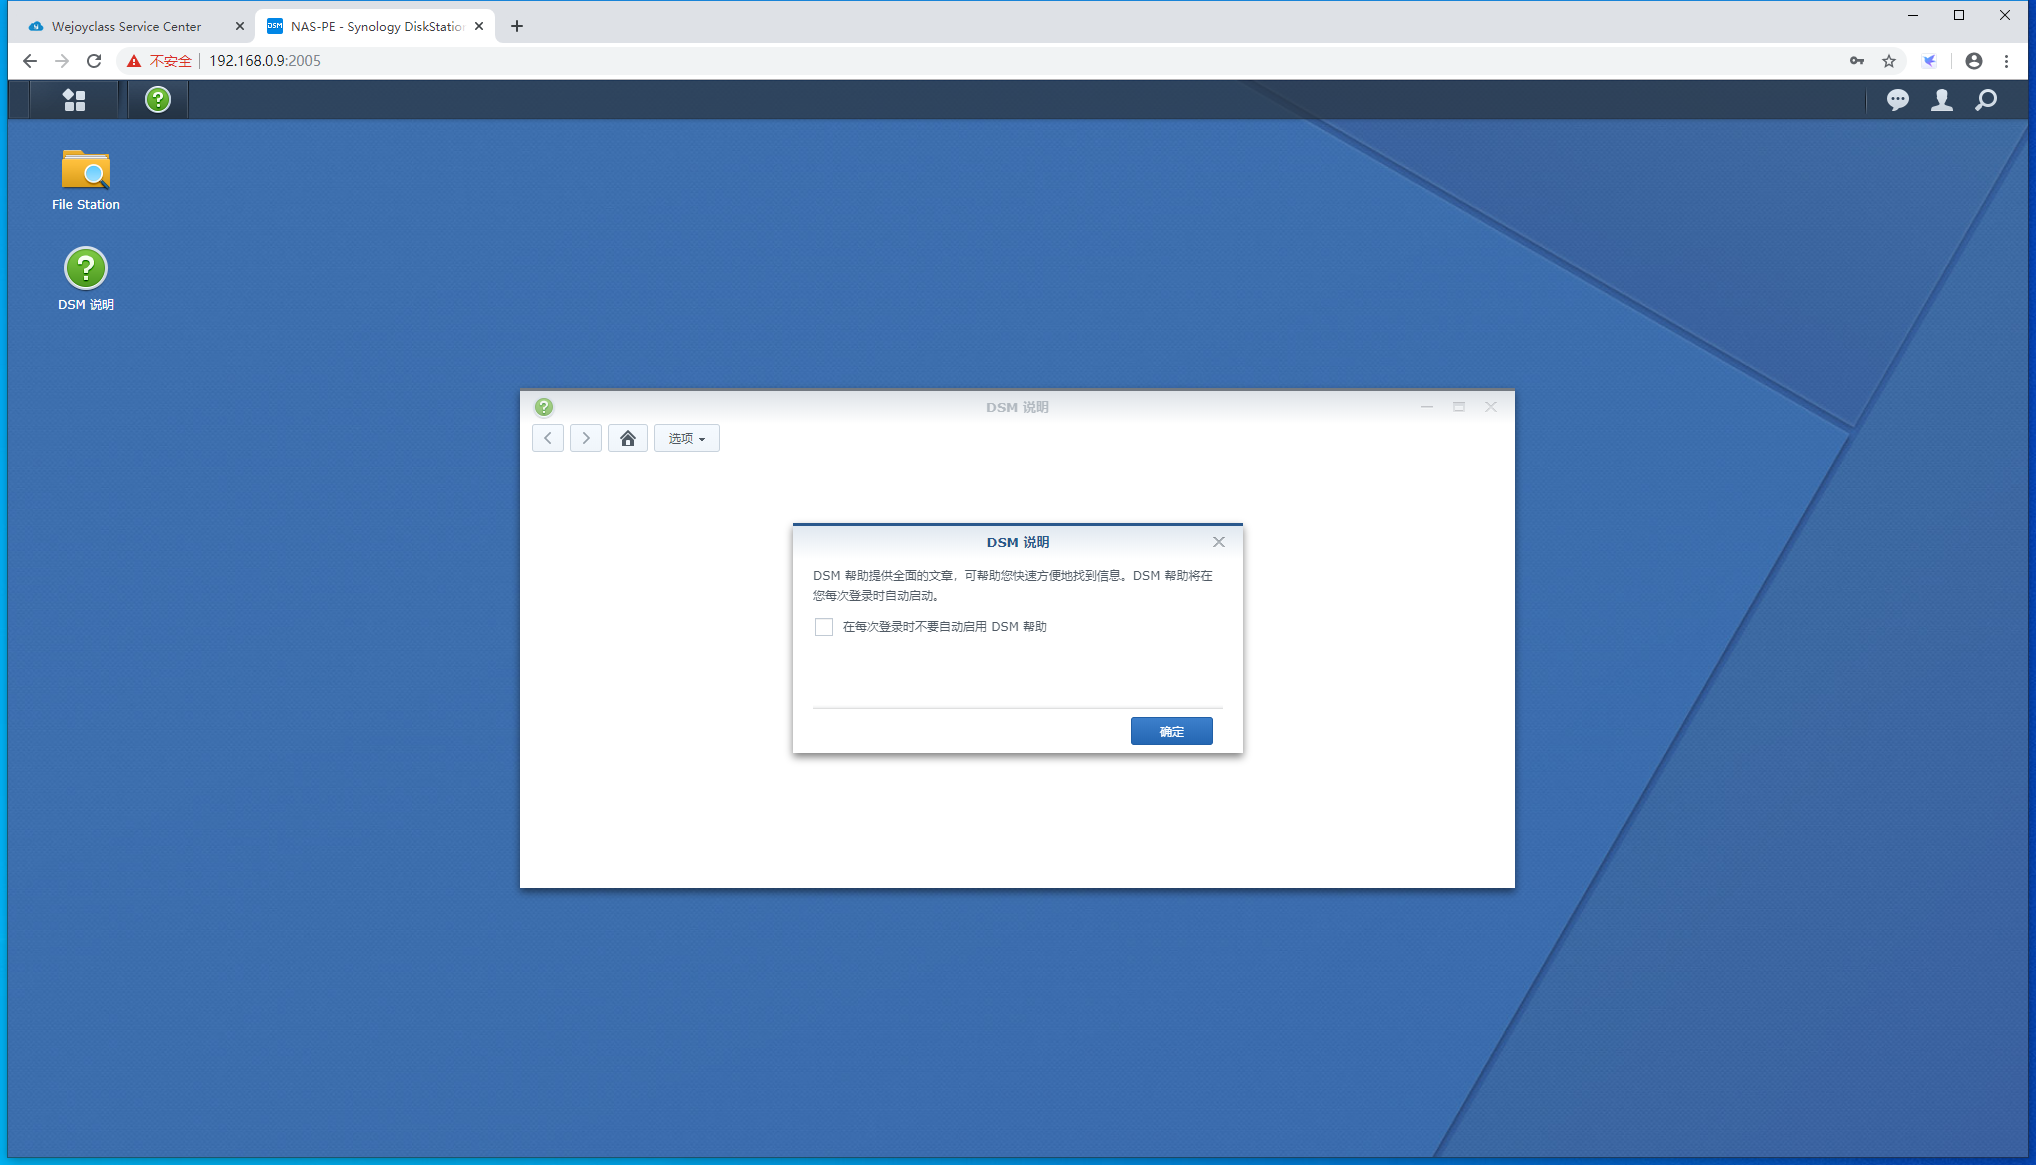Go back in DSM help window
This screenshot has height=1165, width=2036.
(x=548, y=439)
